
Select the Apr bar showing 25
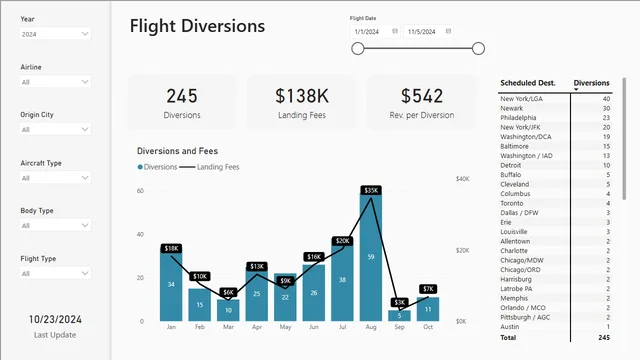pyautogui.click(x=257, y=294)
